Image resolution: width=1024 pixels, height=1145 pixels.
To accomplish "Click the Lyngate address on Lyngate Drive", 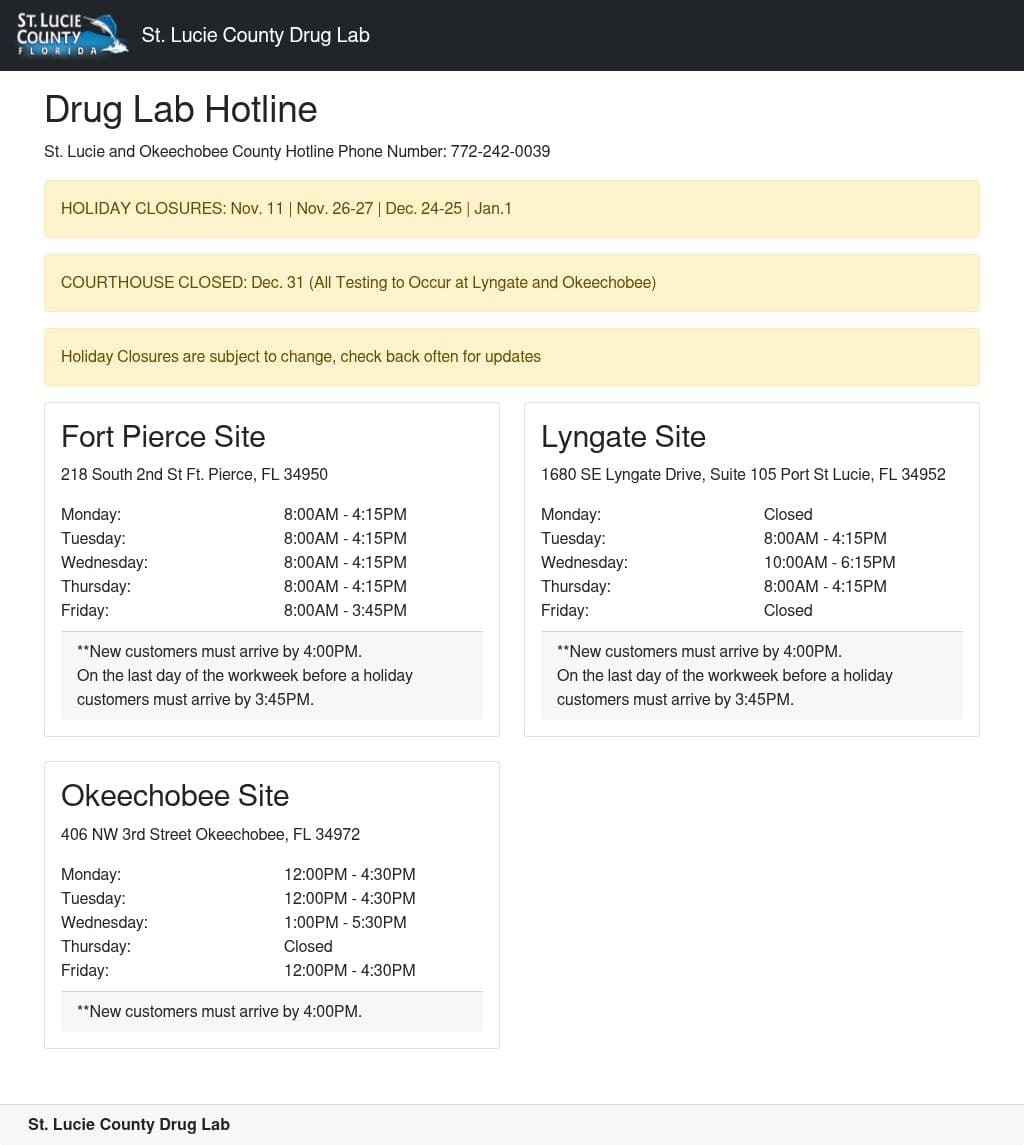I will 743,475.
